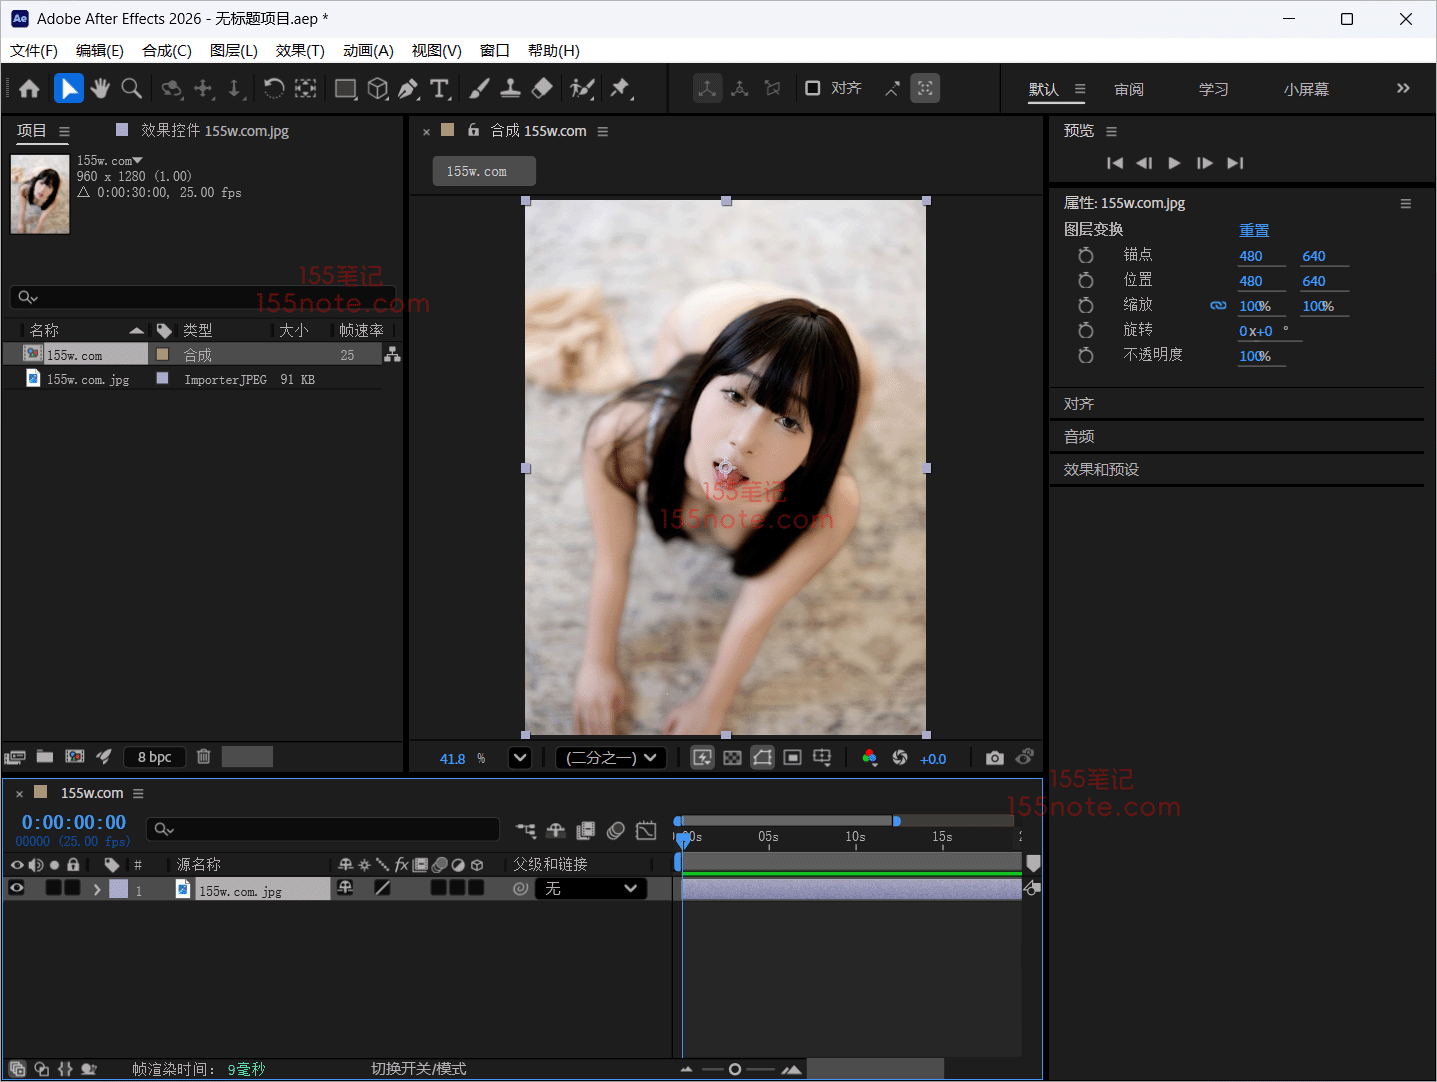Hide the 155w.com.jpg layer with eye toggle
Screen dimensions: 1437x1082
pyautogui.click(x=17, y=888)
